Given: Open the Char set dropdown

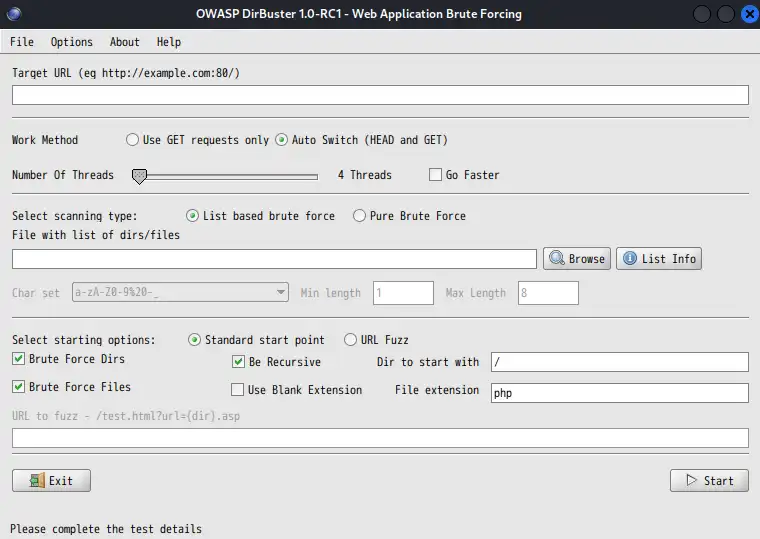Looking at the screenshot, I should [180, 292].
